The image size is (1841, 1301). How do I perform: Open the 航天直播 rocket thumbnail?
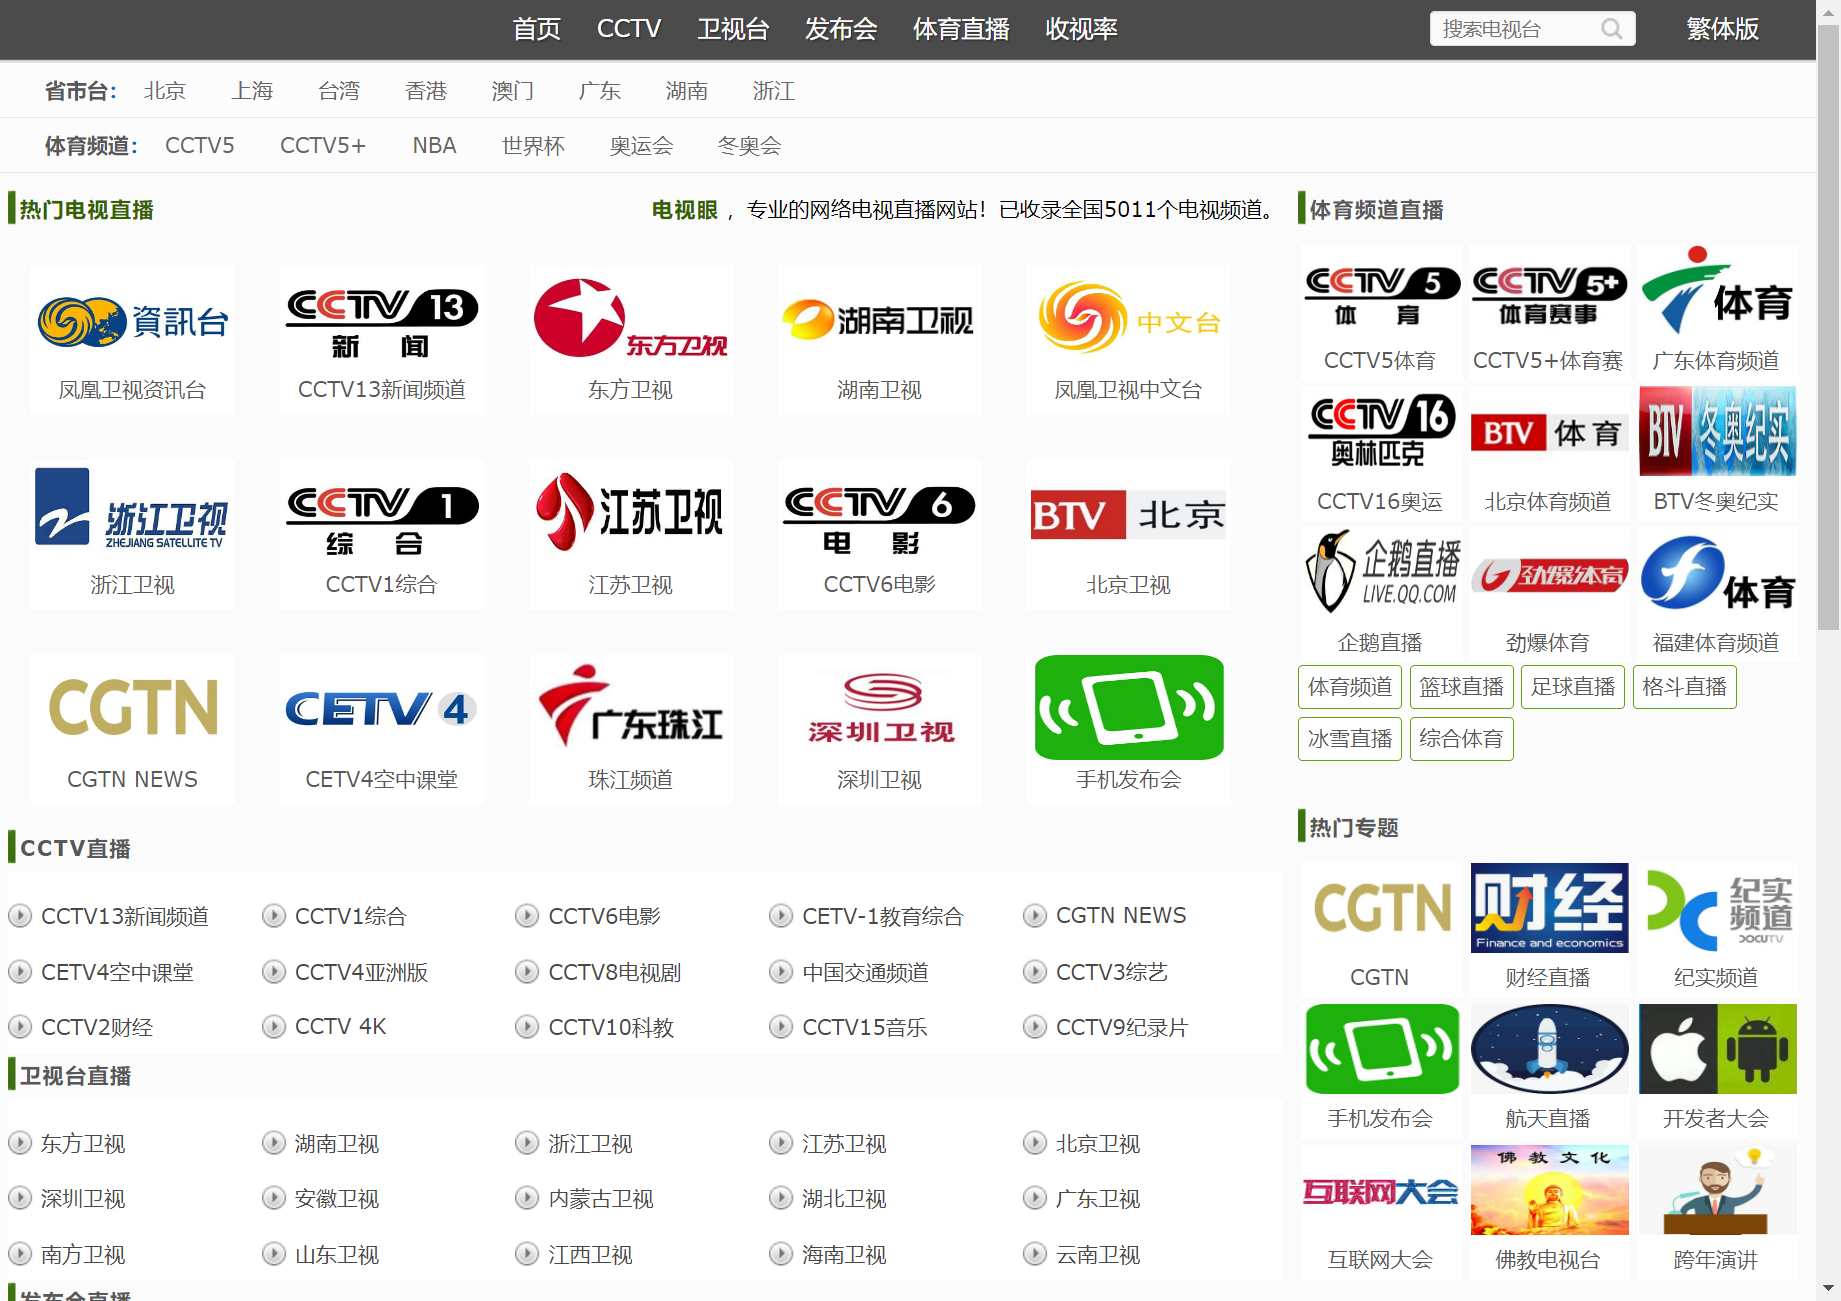click(1549, 1049)
